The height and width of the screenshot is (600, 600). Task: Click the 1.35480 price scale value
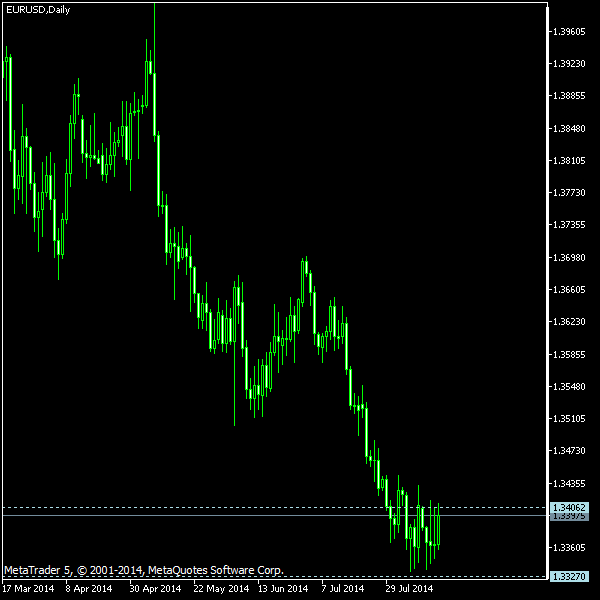tap(569, 387)
